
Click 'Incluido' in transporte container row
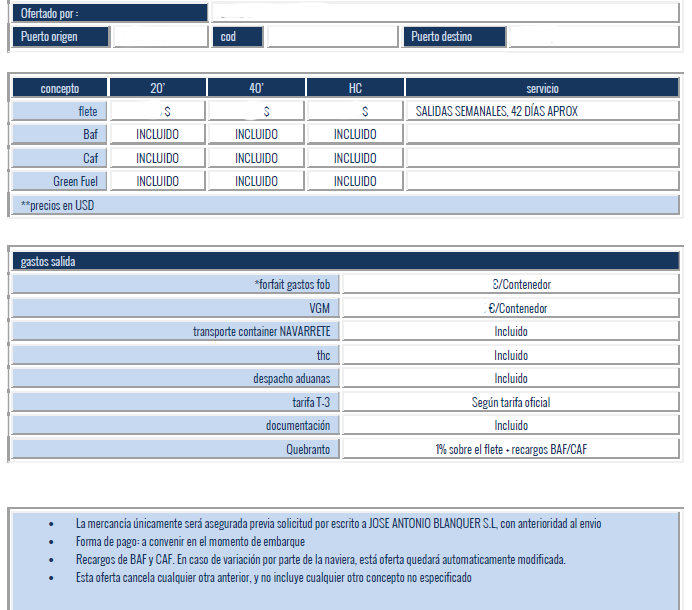[x=511, y=331]
